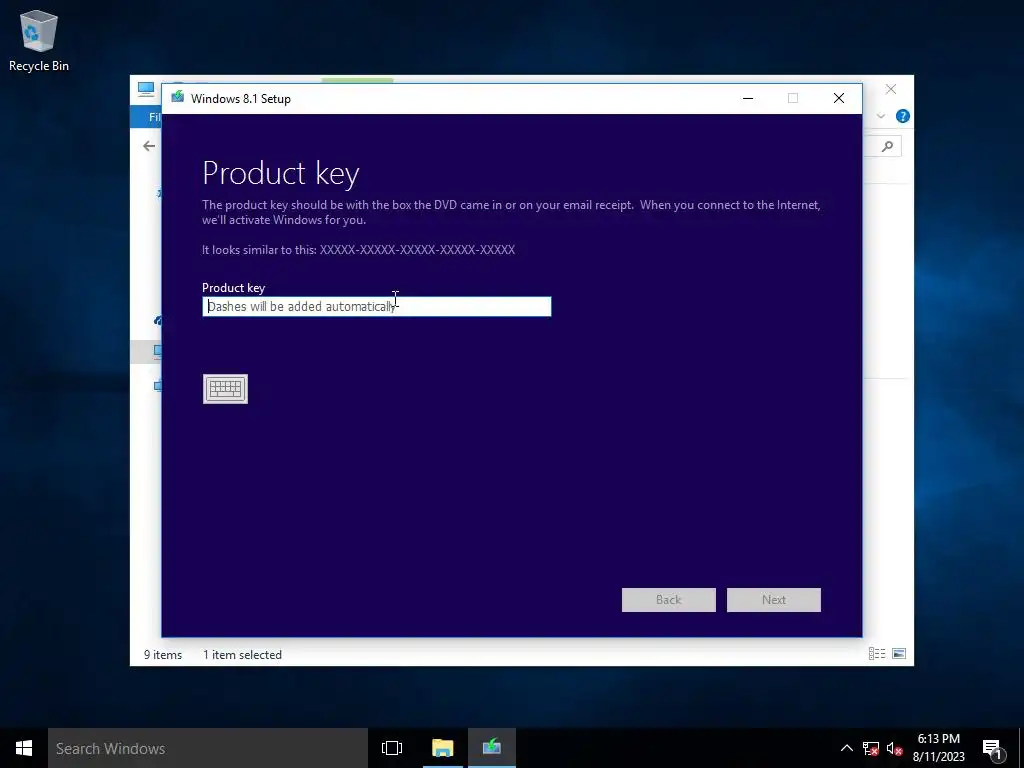Click the Windows 8.1 Setup title icon
The height and width of the screenshot is (768, 1024).
[x=177, y=98]
